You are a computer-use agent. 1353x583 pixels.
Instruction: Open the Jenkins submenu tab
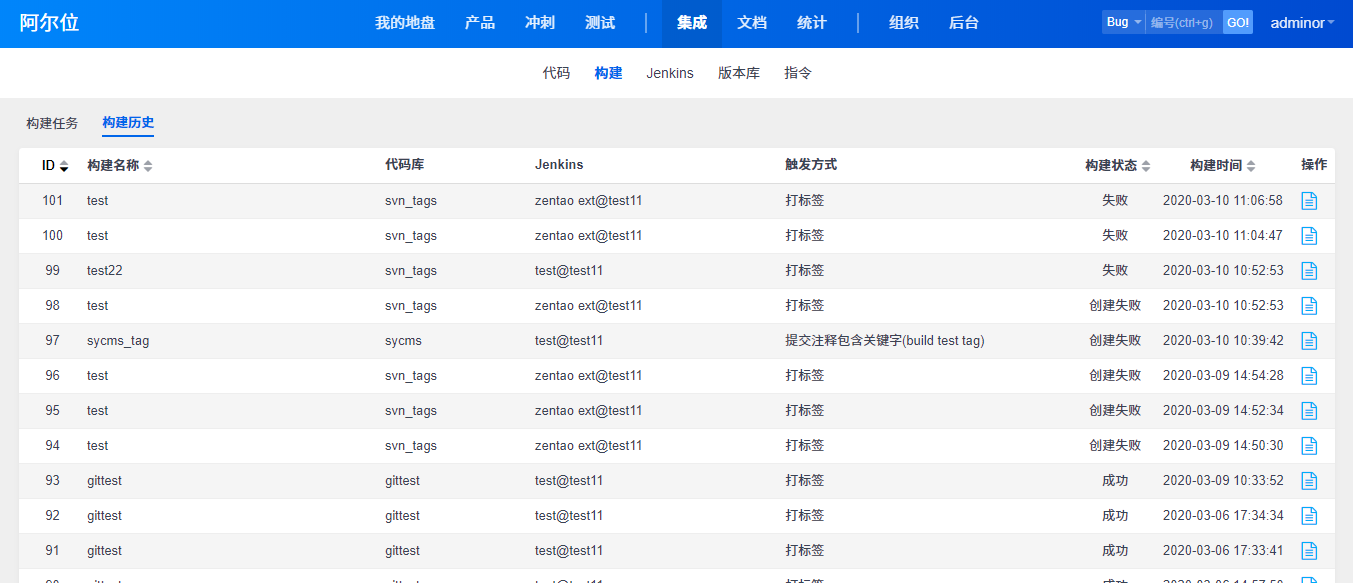(x=669, y=73)
